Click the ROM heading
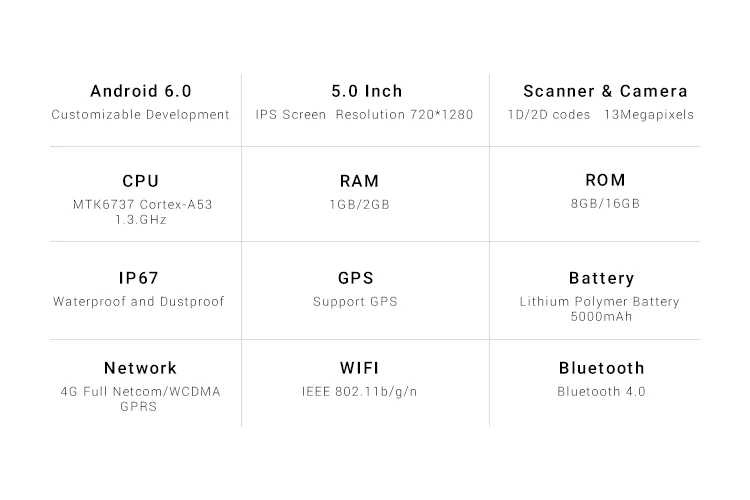Image resolution: width=750 pixels, height=500 pixels. [605, 180]
